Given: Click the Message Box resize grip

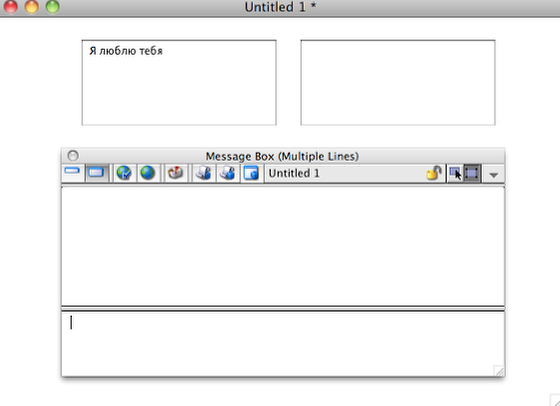Looking at the screenshot, I should (499, 371).
